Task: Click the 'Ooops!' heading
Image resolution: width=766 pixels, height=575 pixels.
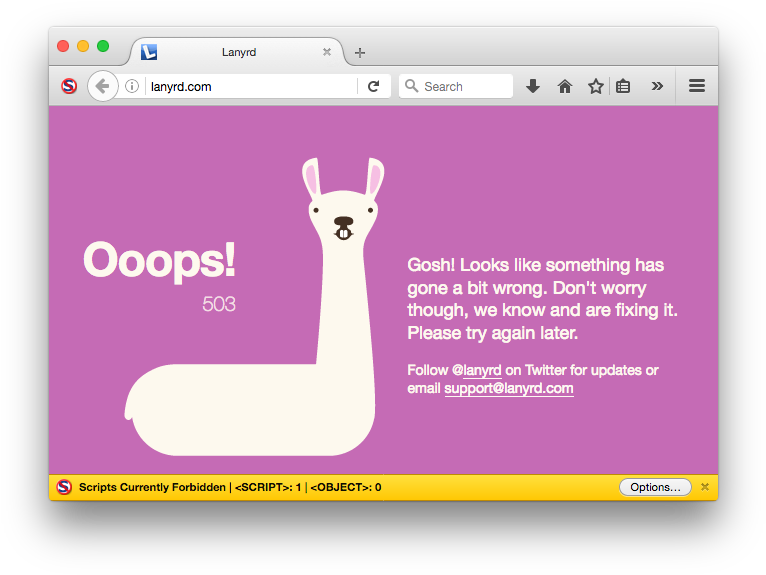Action: (159, 261)
